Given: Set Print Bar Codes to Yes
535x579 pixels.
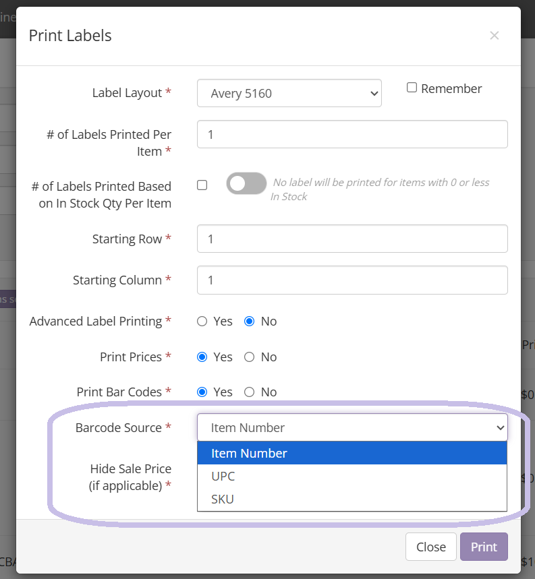Looking at the screenshot, I should [x=202, y=392].
